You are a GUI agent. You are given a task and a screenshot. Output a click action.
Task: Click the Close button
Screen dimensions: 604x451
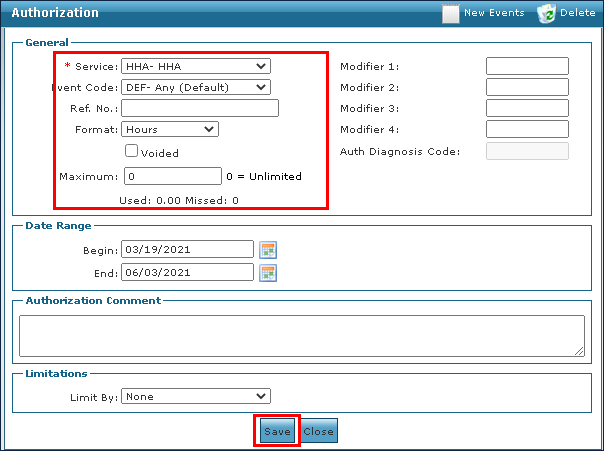pyautogui.click(x=319, y=431)
